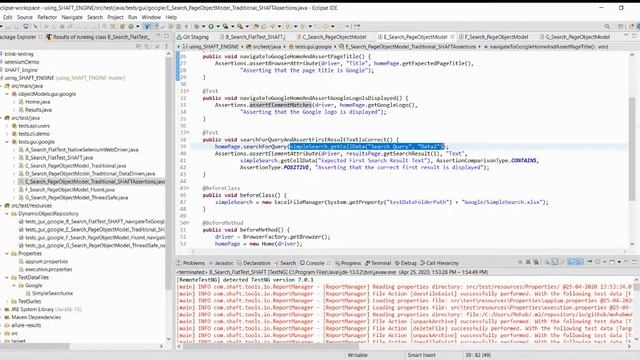Minimize the Package Explorer panel

[158, 36]
